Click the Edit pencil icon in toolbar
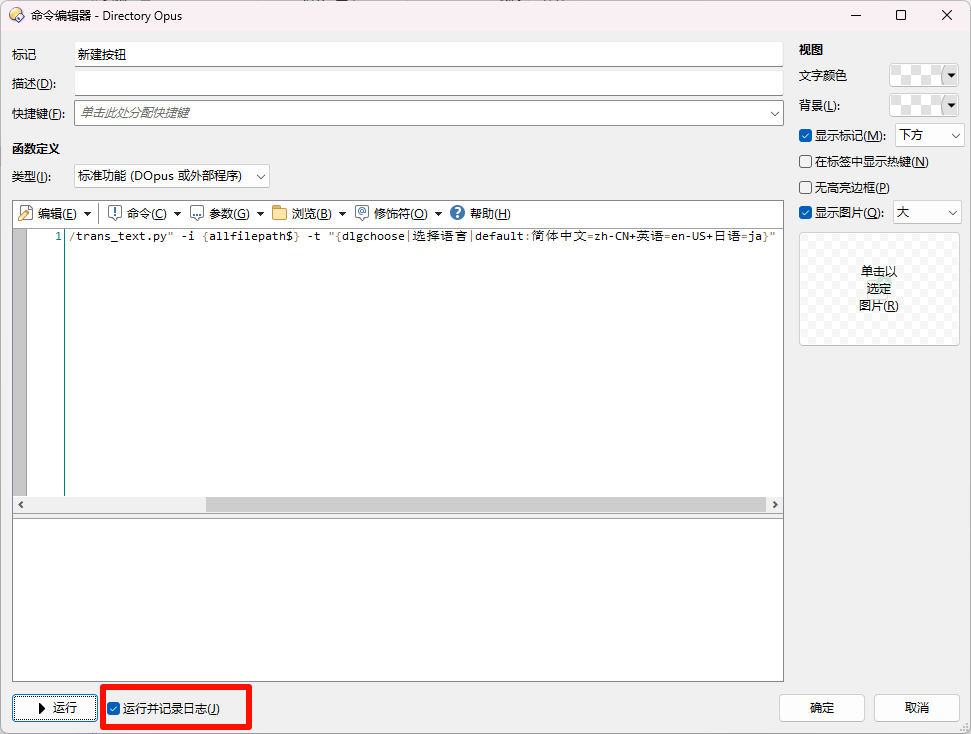971x734 pixels. (25, 214)
